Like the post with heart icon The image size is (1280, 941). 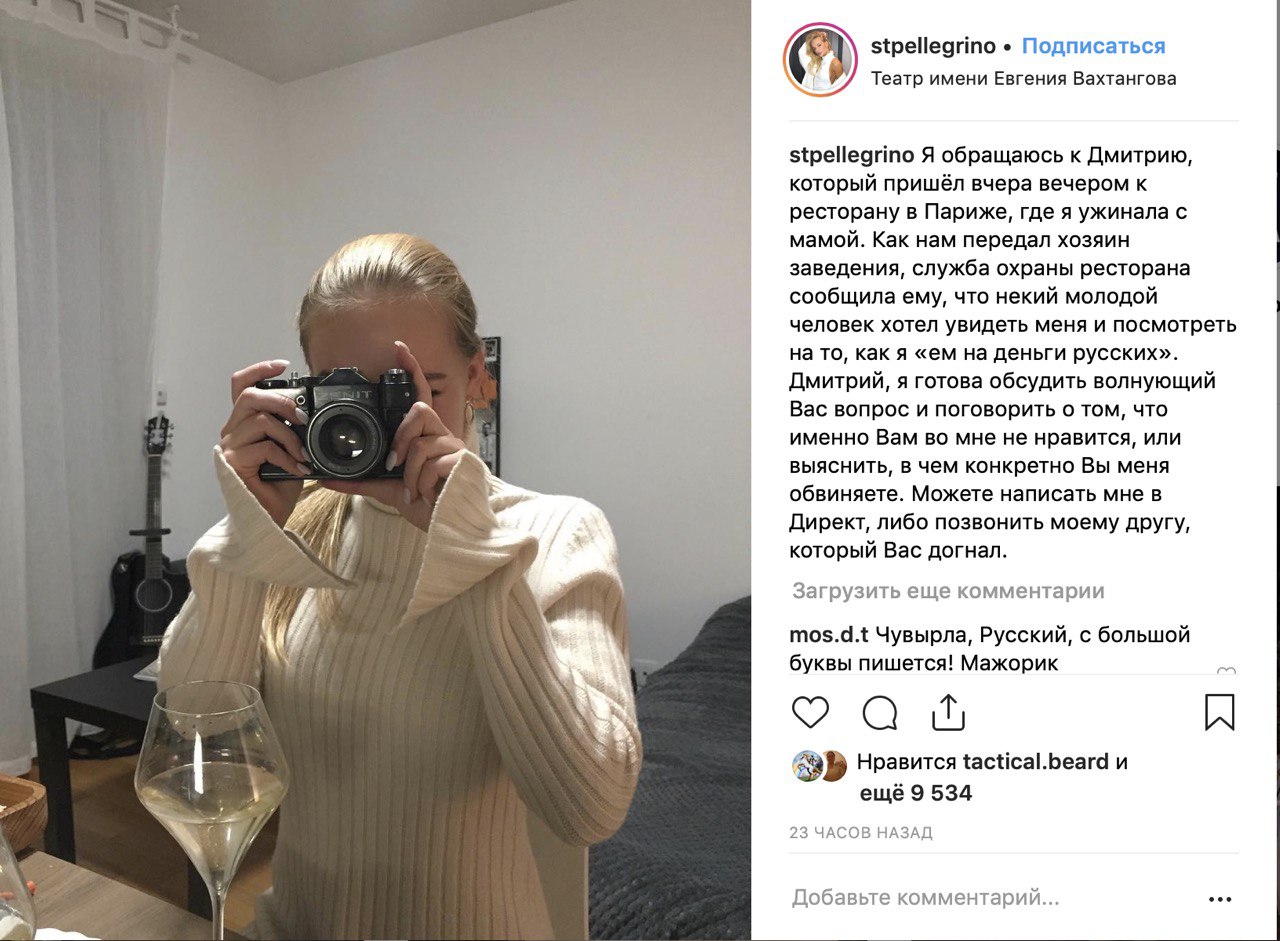(810, 713)
